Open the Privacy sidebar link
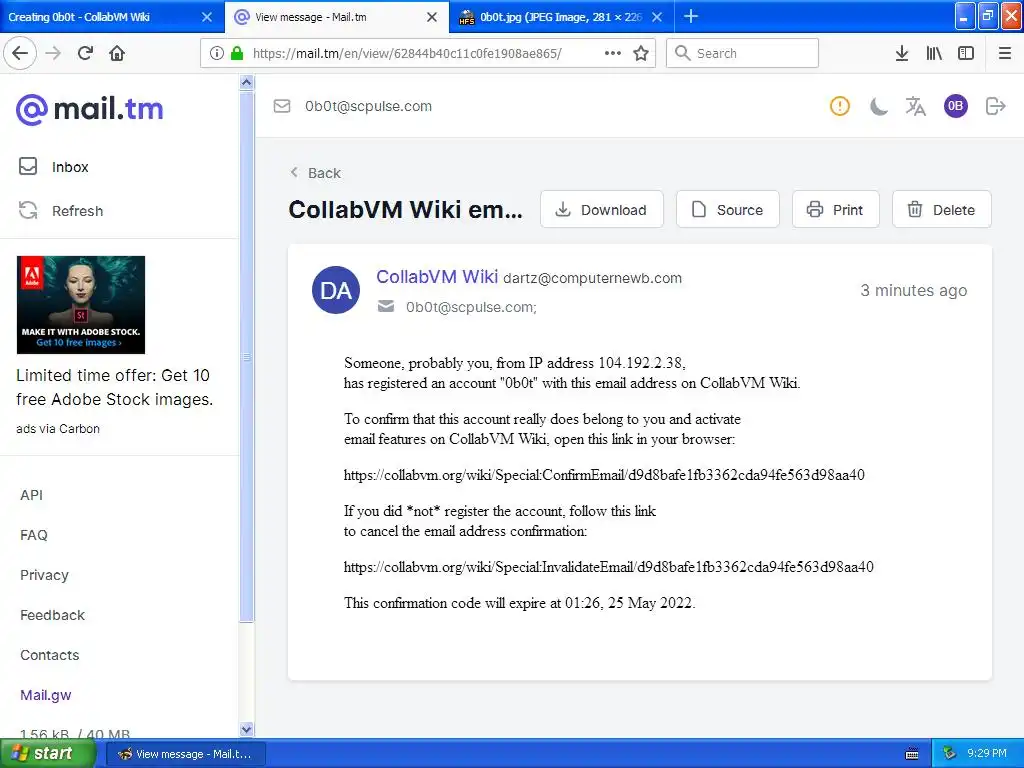Image resolution: width=1024 pixels, height=768 pixels. click(x=44, y=575)
